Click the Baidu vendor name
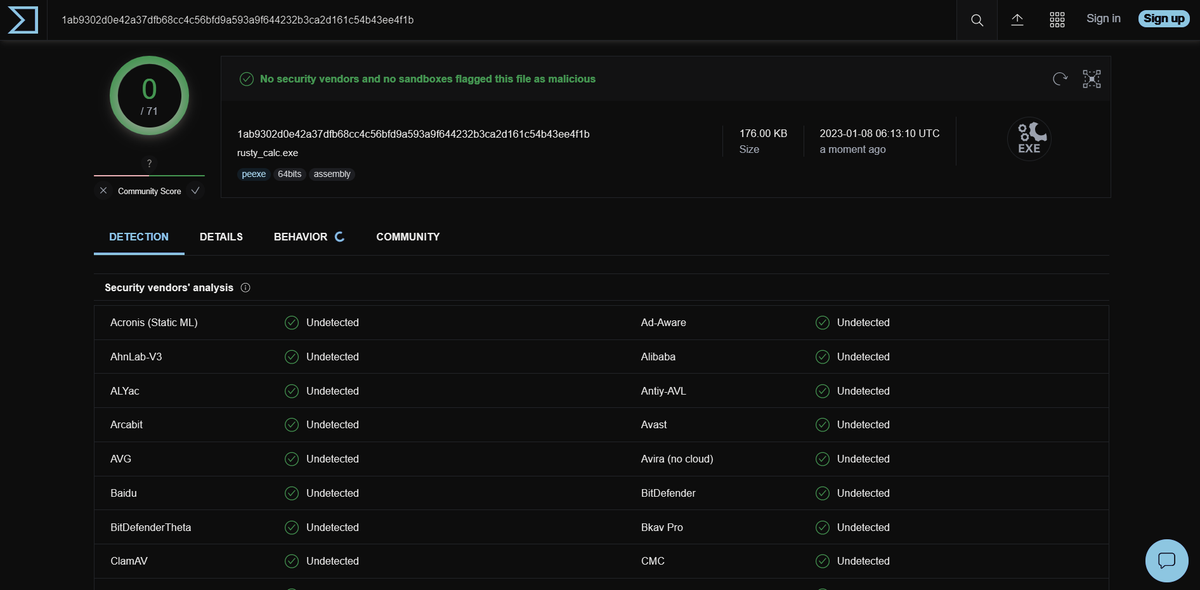Screen dimensions: 1200x590 (124, 493)
